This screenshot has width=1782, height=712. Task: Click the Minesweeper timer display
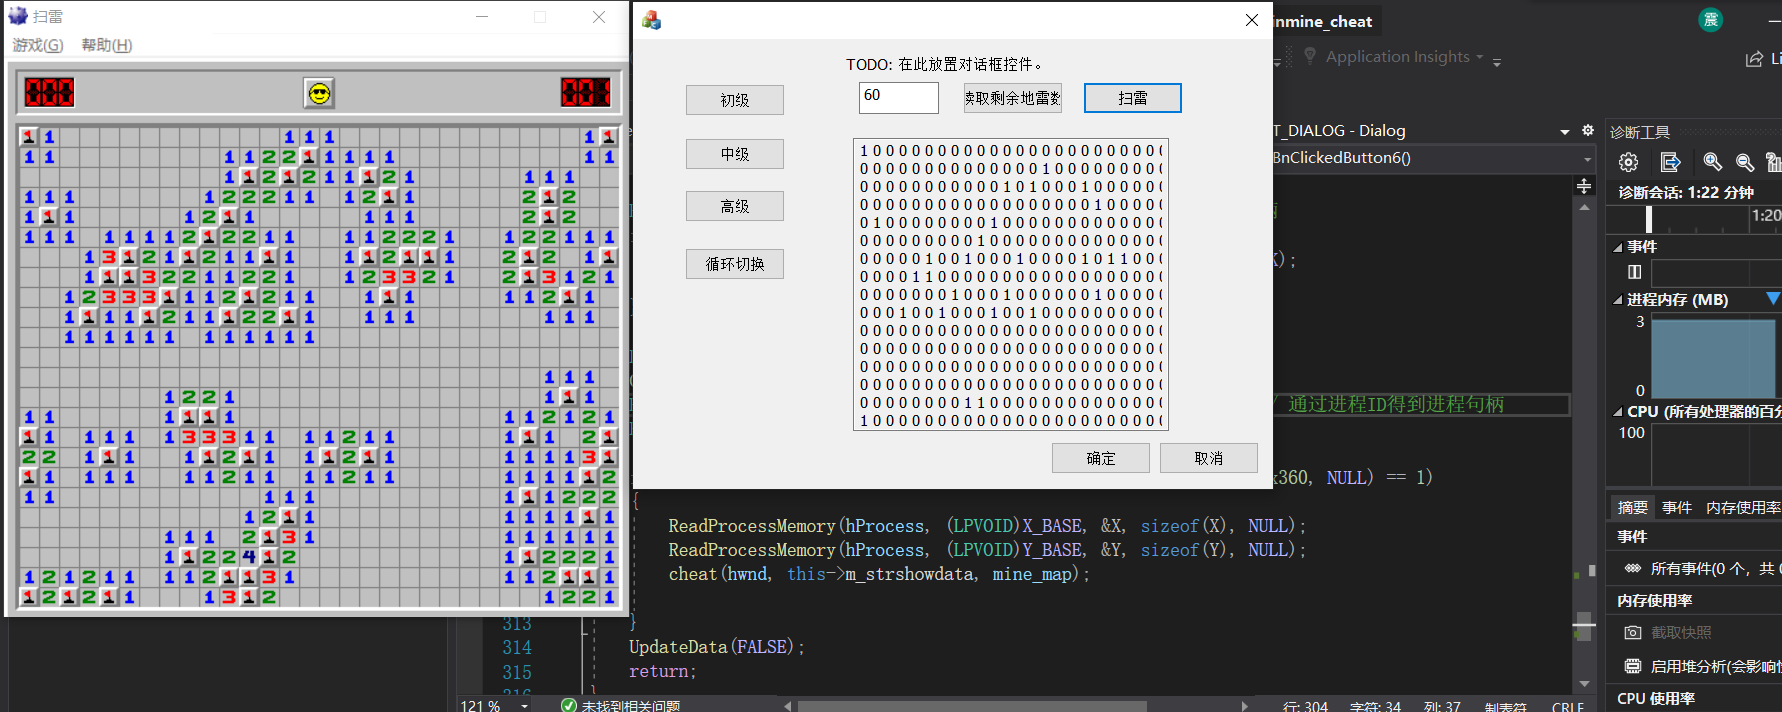tap(586, 93)
